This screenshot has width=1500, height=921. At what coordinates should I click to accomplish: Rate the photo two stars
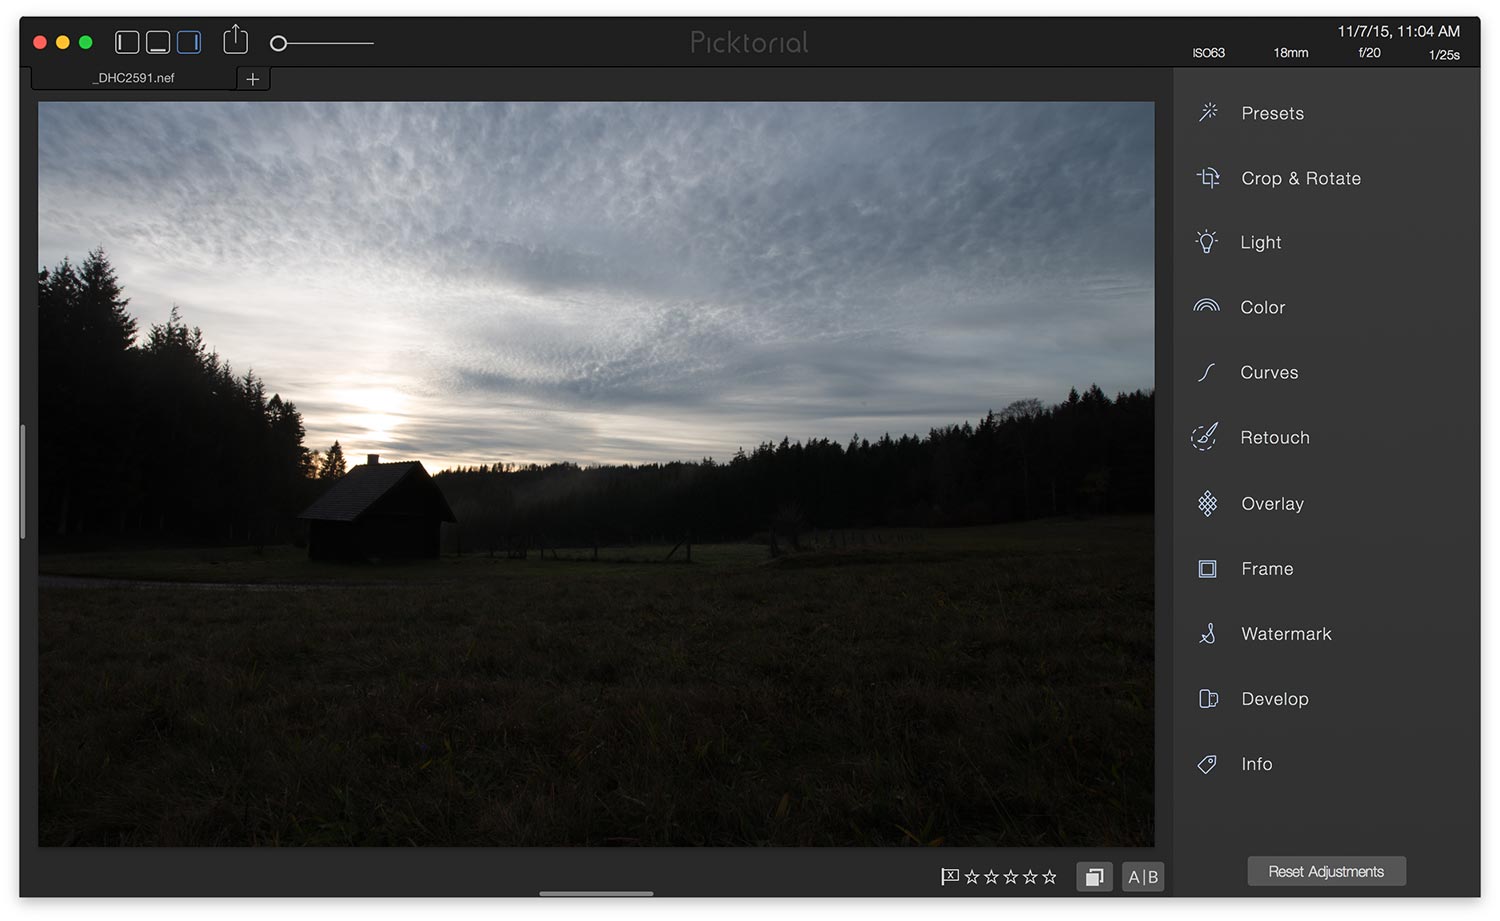pyautogui.click(x=991, y=877)
